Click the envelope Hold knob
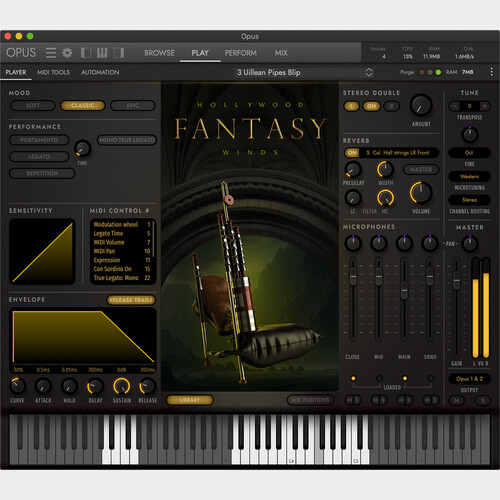Viewport: 500px width, 500px height. [69, 386]
